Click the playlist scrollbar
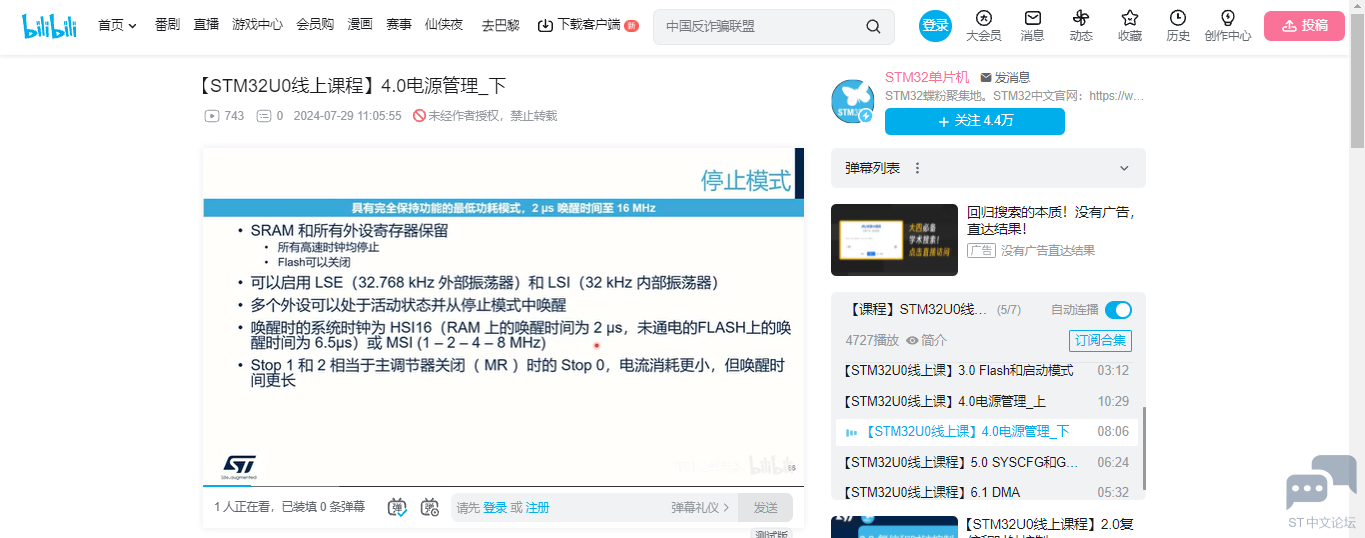Image resolution: width=1365 pixels, height=538 pixels. pos(1143,448)
